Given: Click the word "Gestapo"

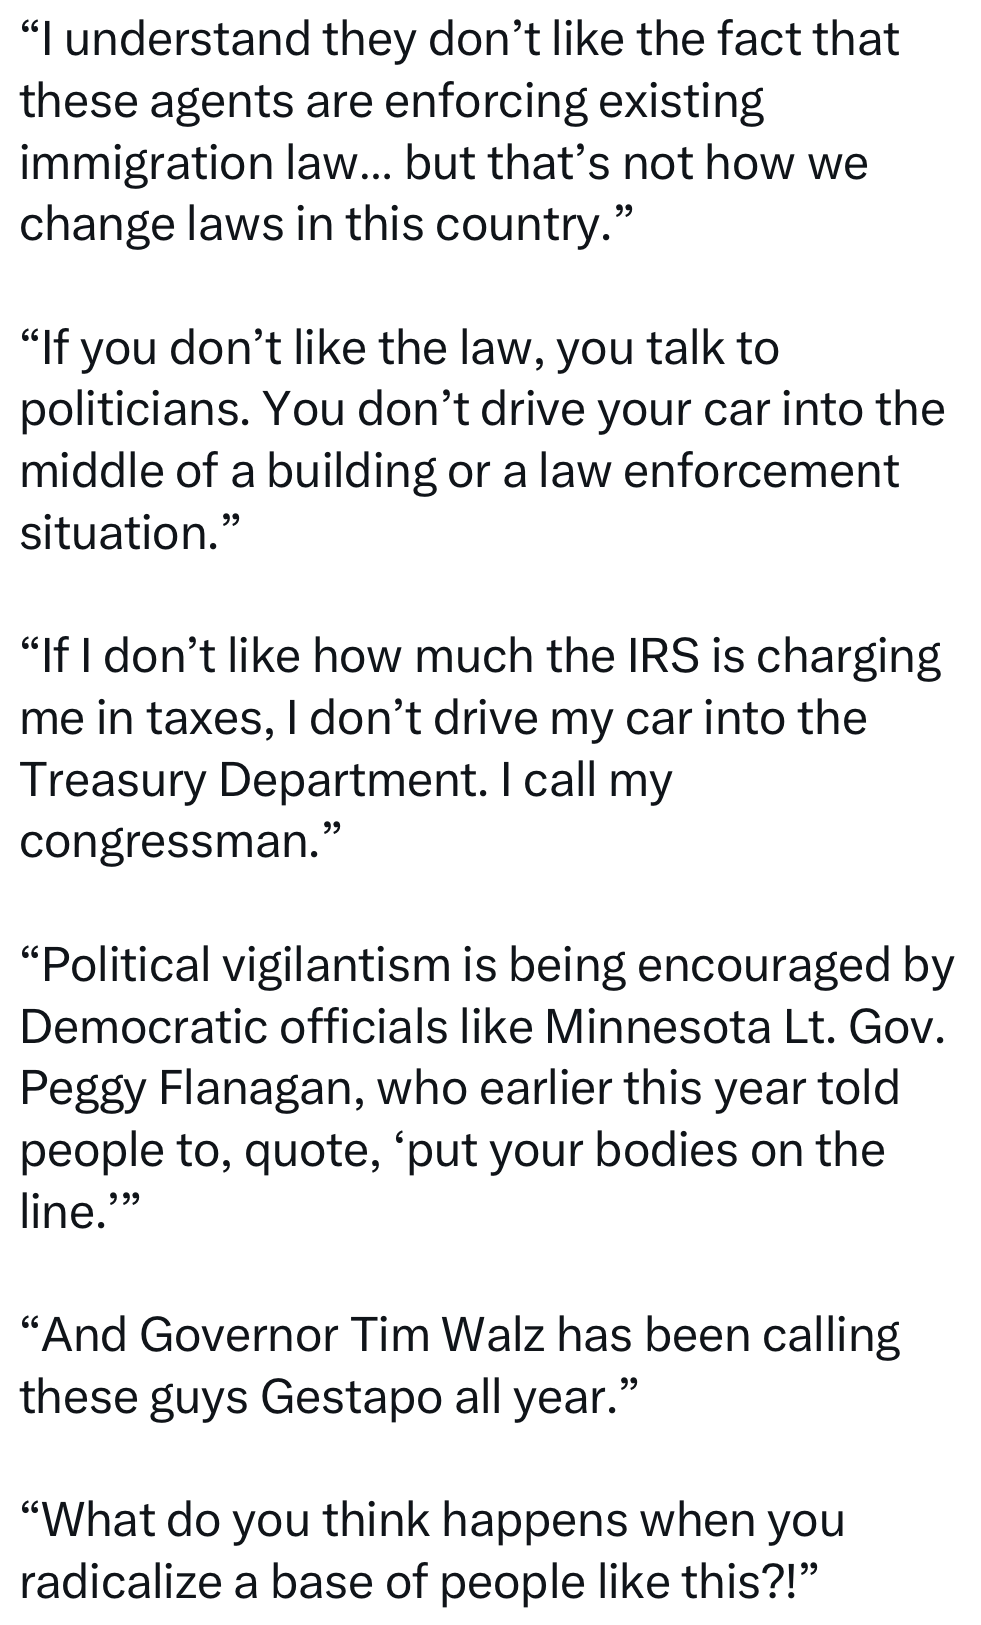Looking at the screenshot, I should tap(353, 1397).
